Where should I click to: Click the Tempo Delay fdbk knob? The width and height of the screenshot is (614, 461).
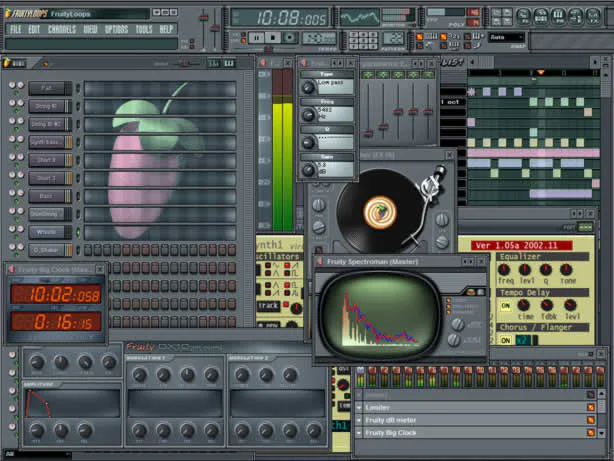(547, 305)
